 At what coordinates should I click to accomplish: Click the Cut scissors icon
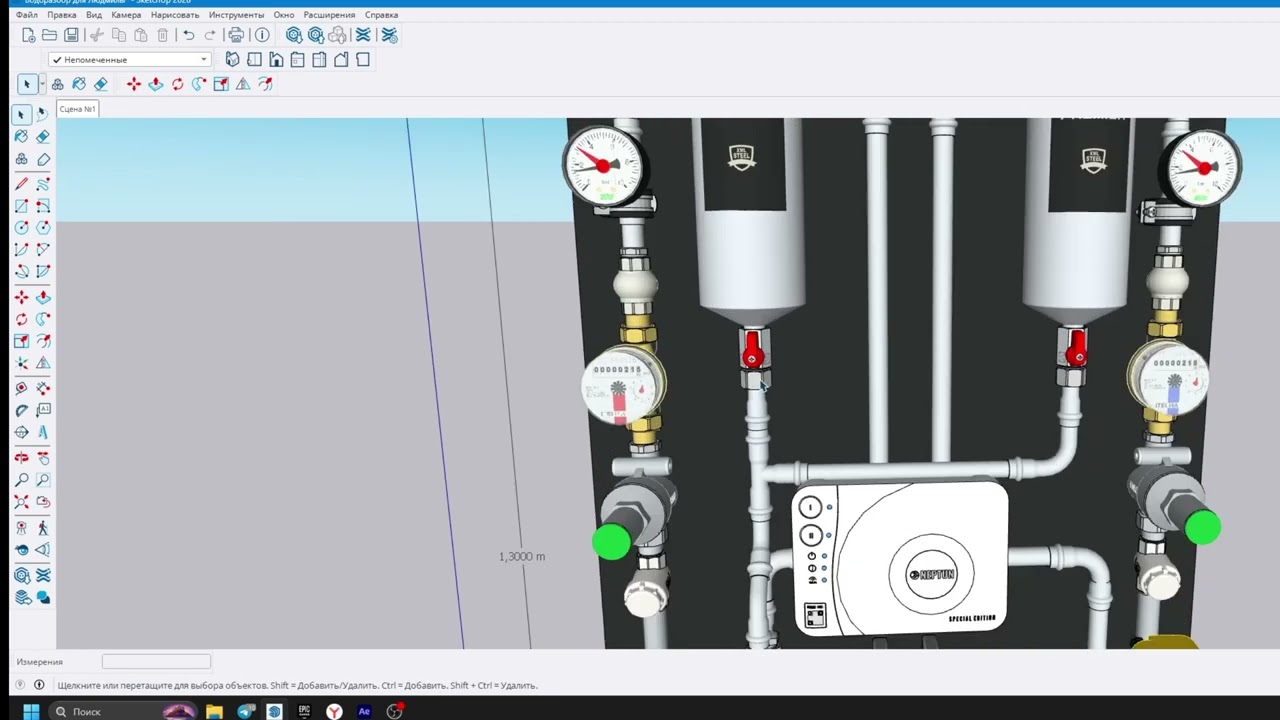pyautogui.click(x=97, y=35)
